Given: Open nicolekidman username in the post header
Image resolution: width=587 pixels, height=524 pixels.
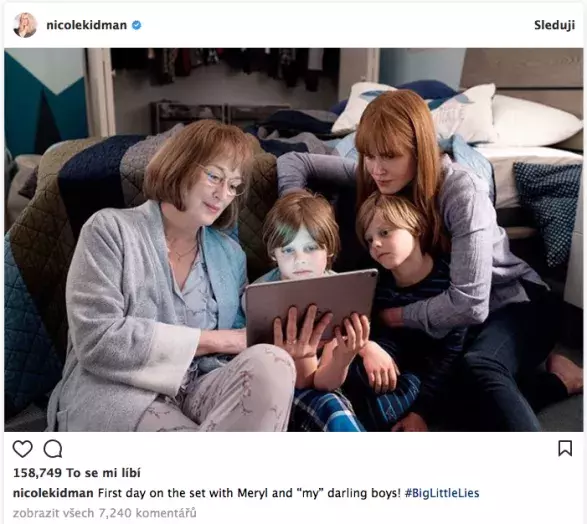Looking at the screenshot, I should pyautogui.click(x=86, y=25).
